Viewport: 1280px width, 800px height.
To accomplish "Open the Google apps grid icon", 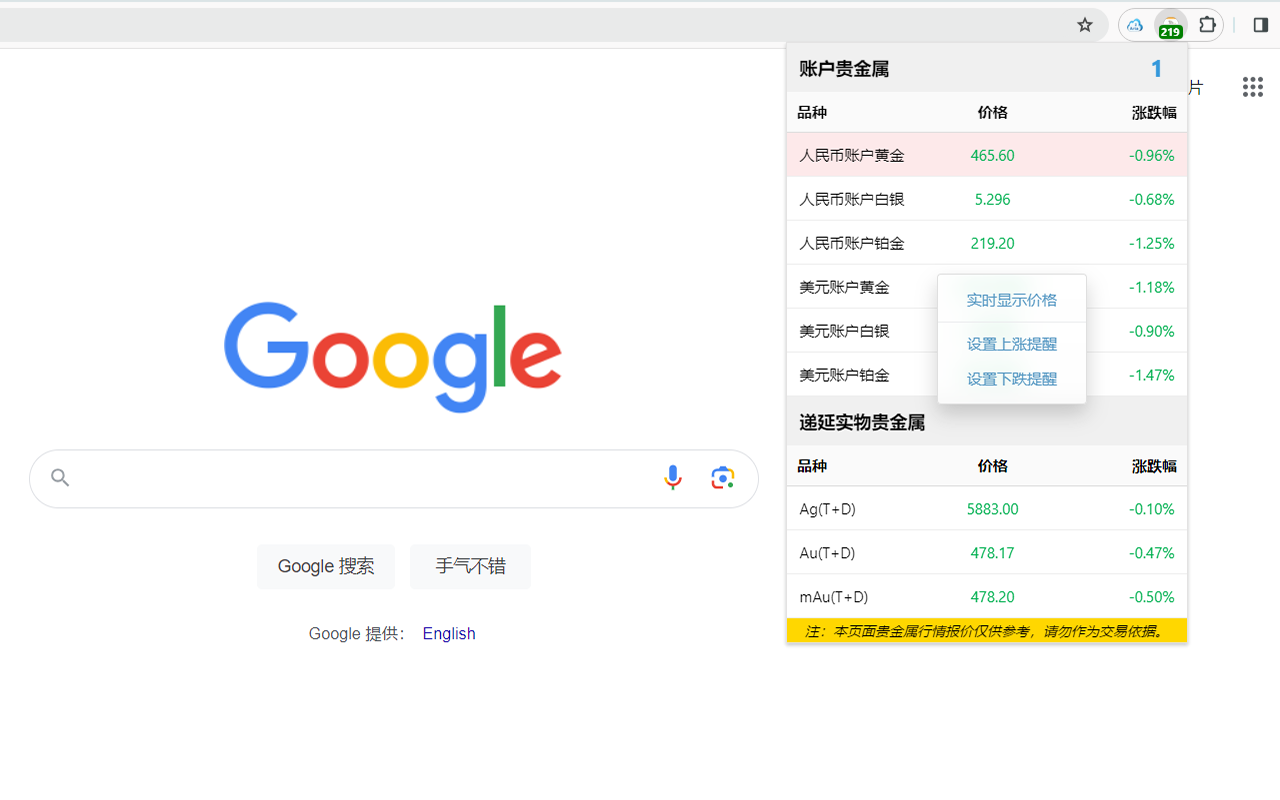I will click(1252, 87).
